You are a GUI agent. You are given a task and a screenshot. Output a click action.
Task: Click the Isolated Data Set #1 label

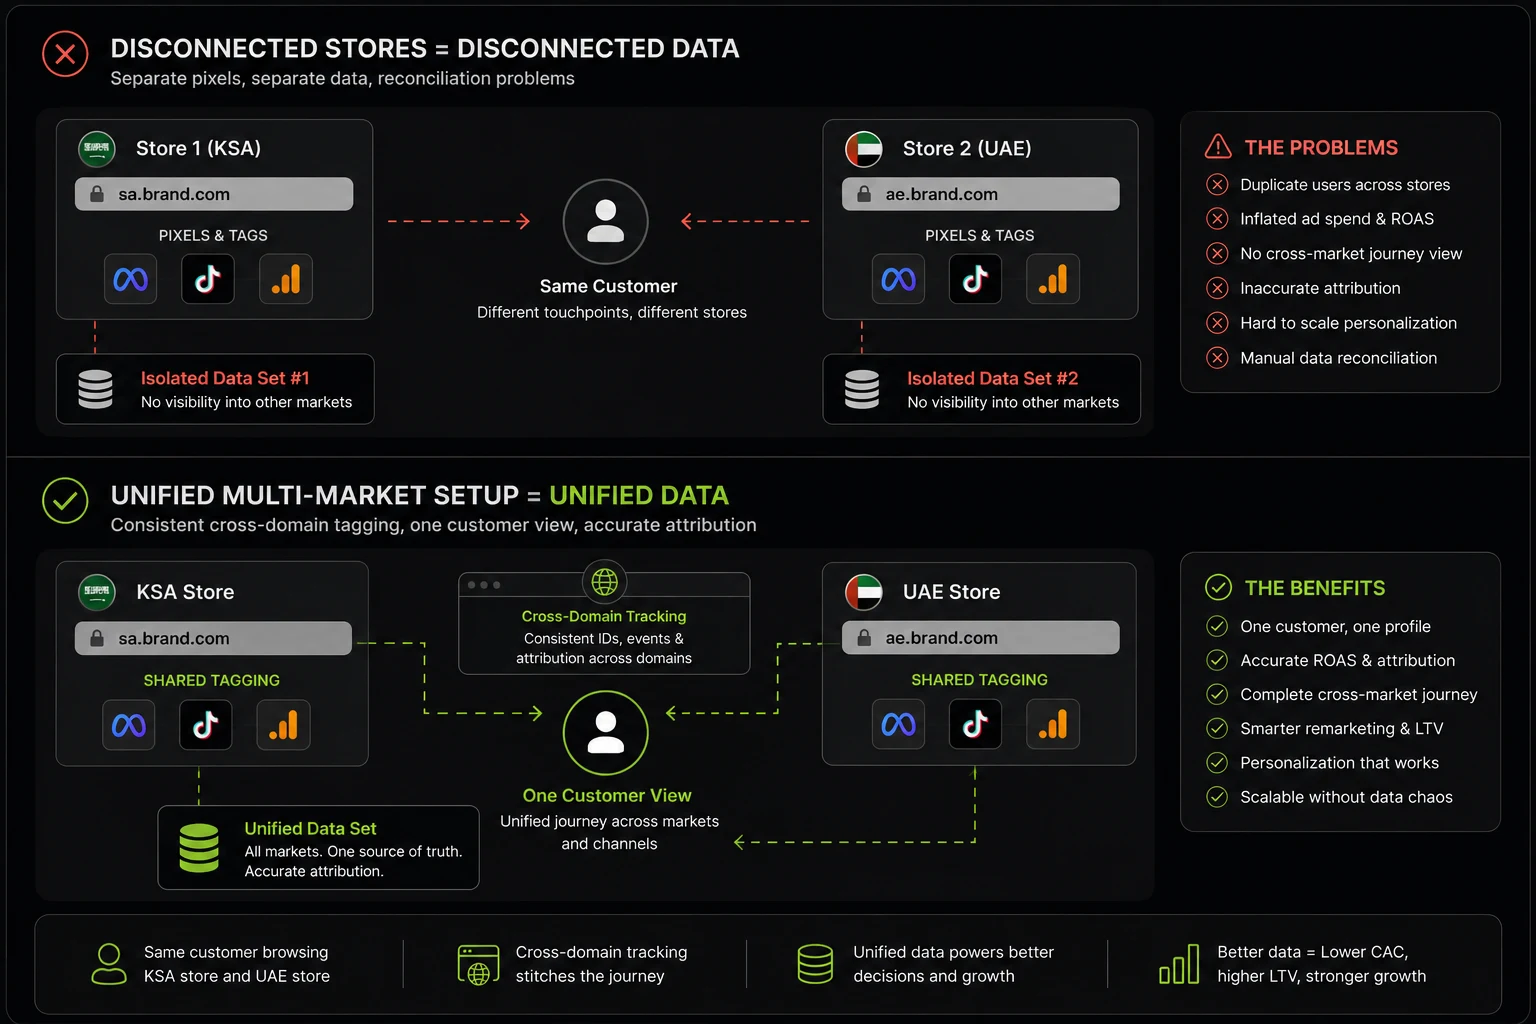225,378
